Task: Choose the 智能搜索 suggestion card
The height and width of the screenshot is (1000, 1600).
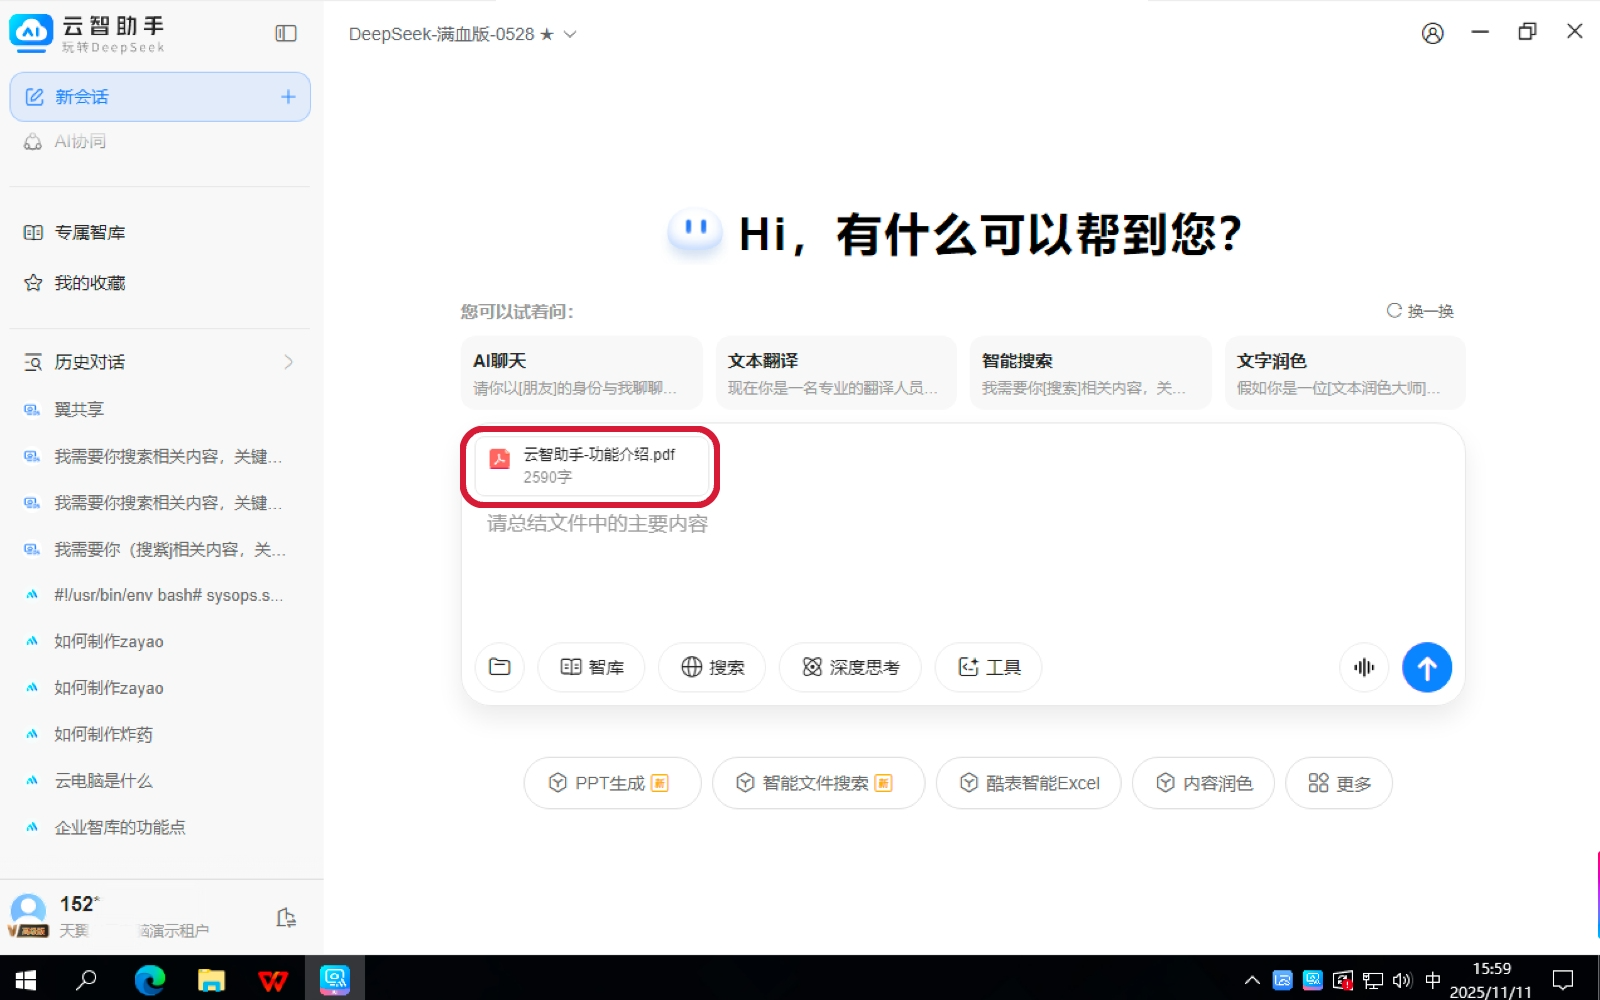Action: (1090, 373)
